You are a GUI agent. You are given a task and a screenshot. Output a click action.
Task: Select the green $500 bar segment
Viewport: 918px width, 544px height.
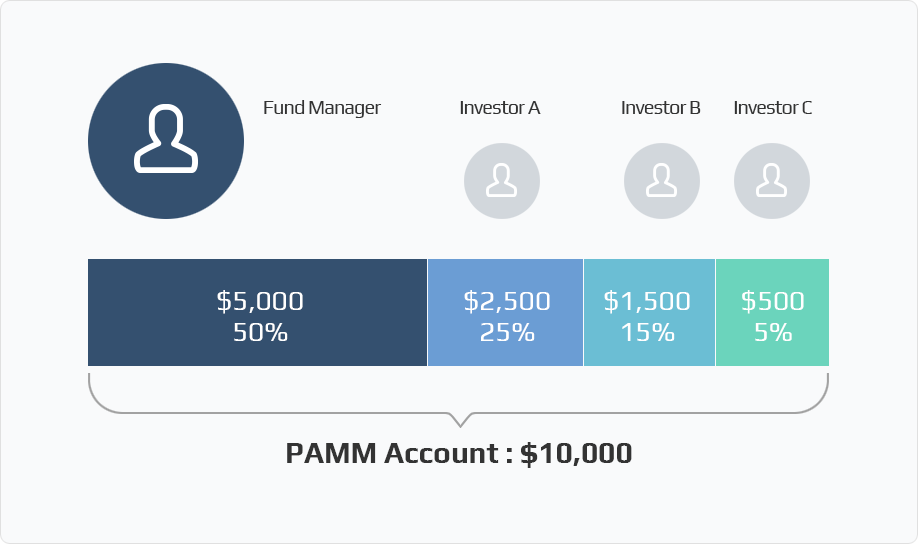click(772, 313)
